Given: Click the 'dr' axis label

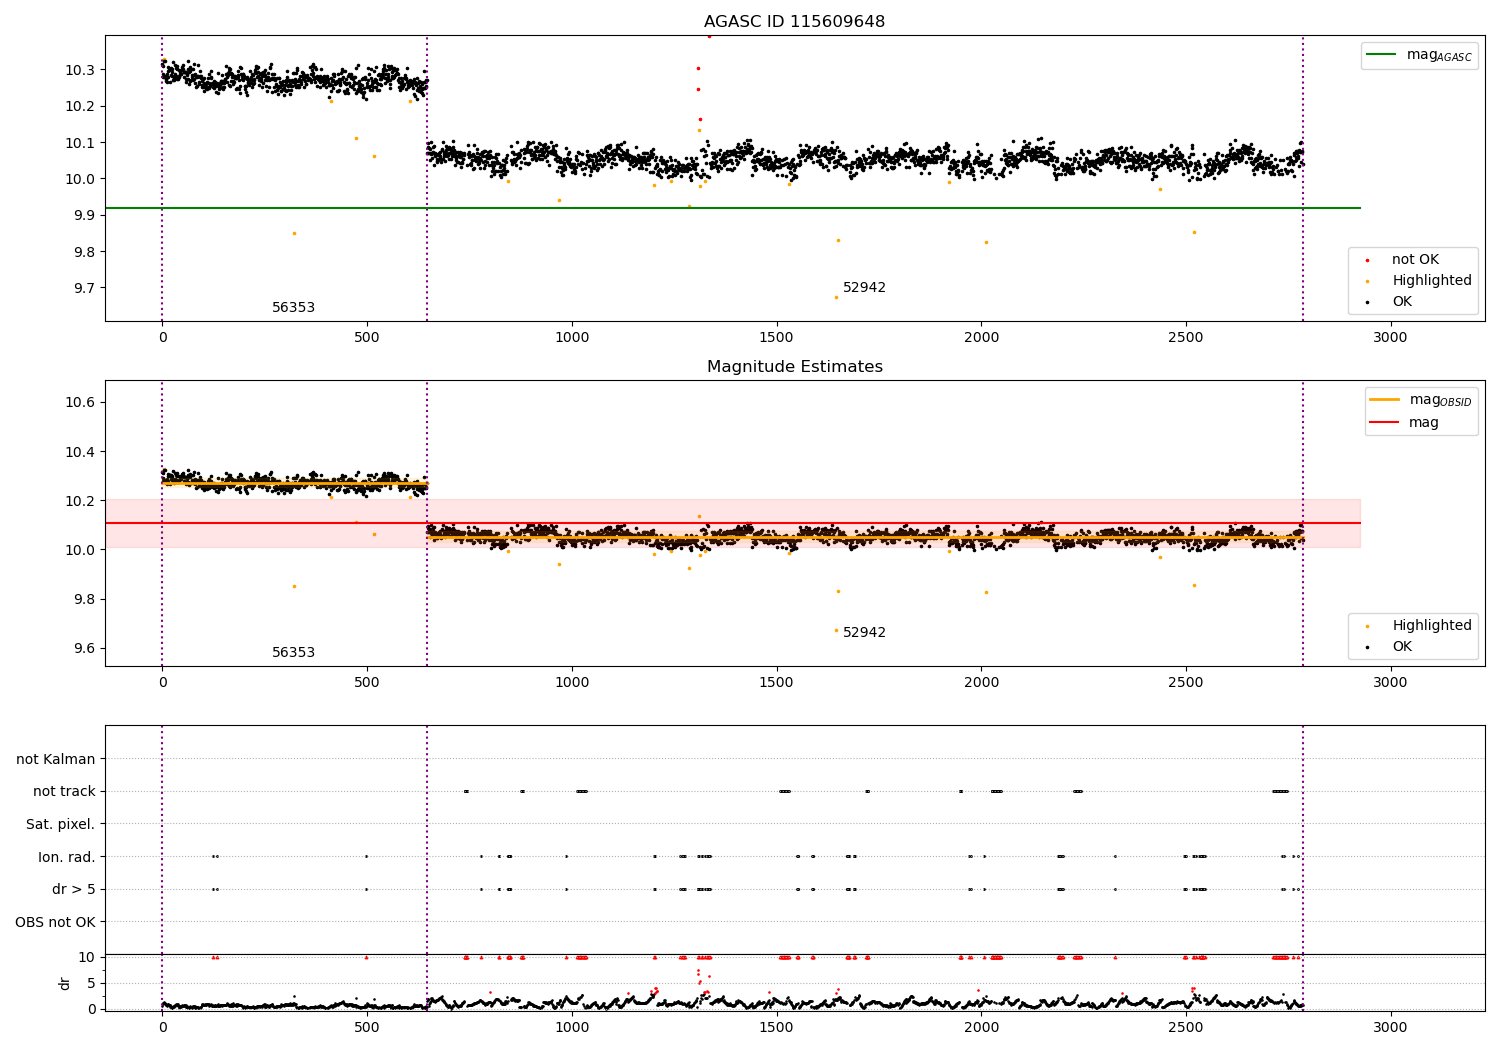Looking at the screenshot, I should [x=65, y=983].
